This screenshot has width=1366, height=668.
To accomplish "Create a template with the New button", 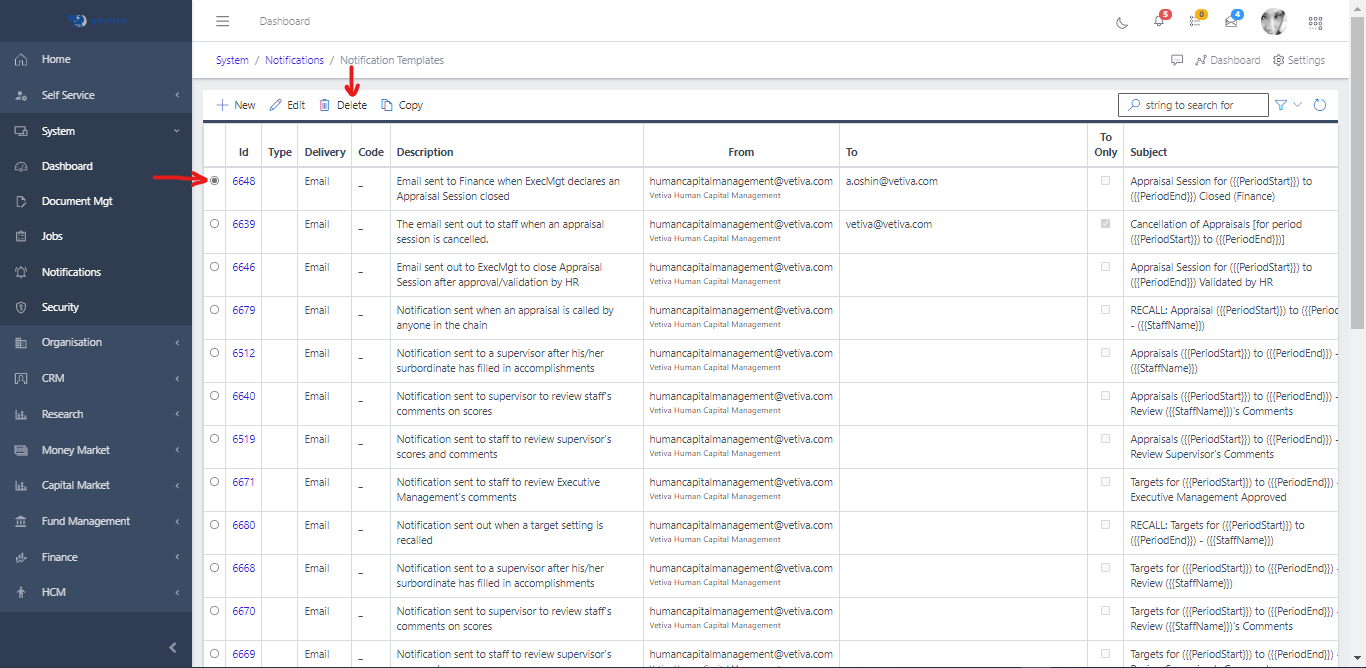I will click(235, 104).
